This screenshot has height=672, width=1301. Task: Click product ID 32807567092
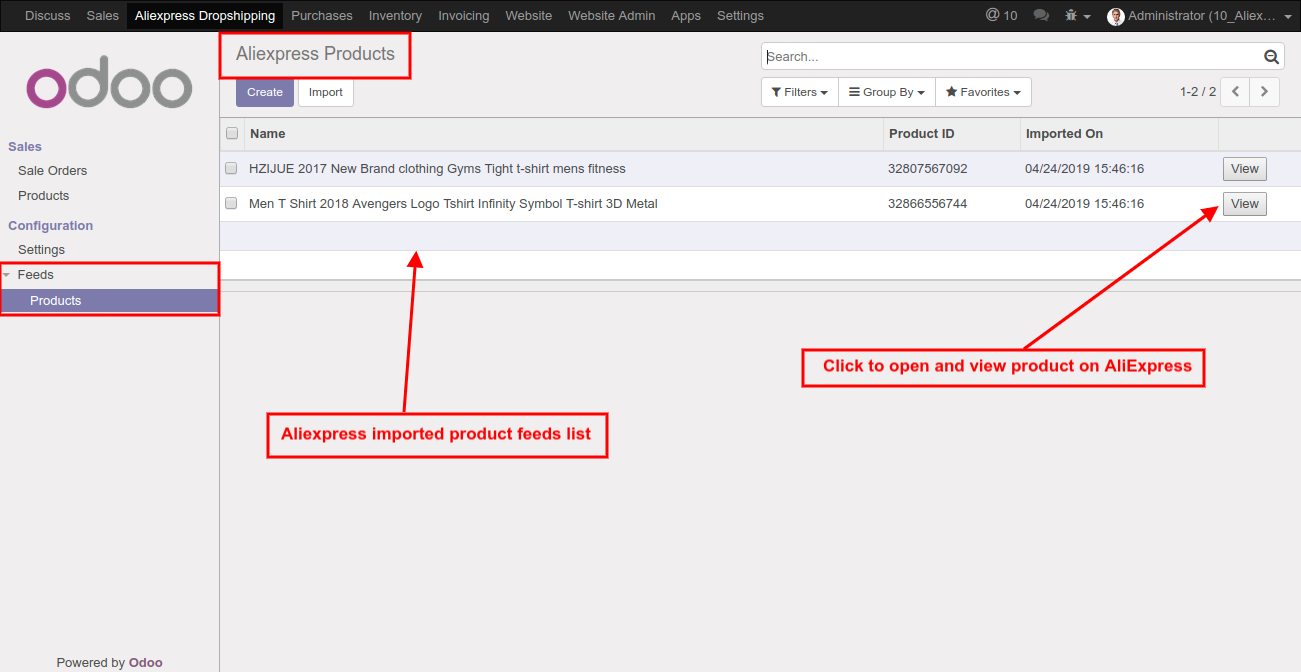(x=928, y=169)
